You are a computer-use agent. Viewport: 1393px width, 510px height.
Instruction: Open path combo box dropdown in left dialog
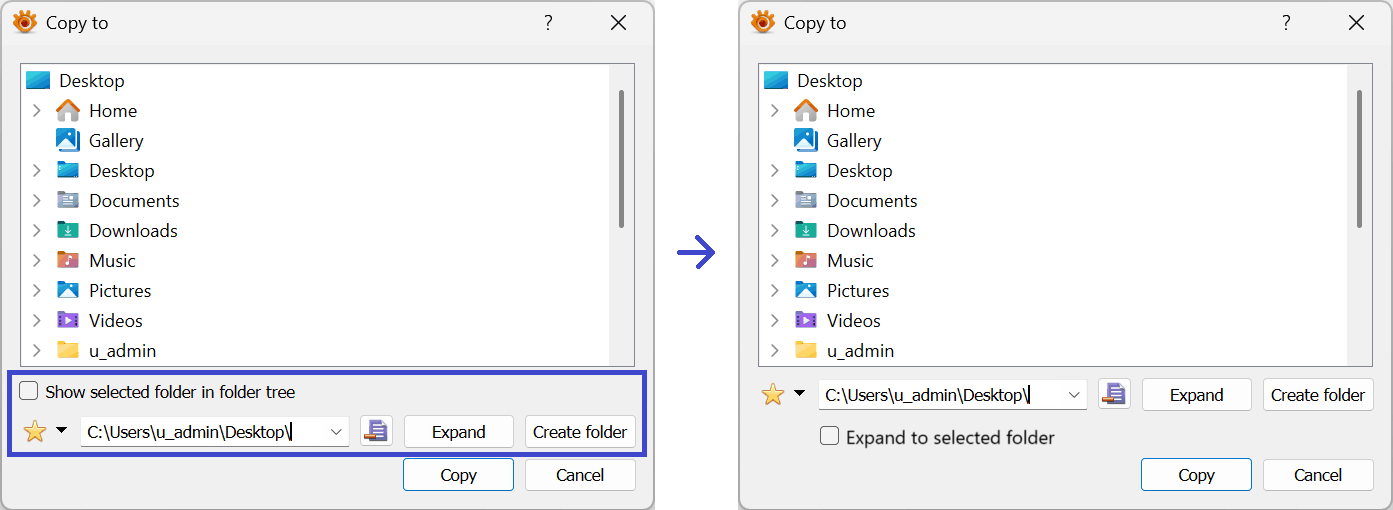click(x=337, y=432)
